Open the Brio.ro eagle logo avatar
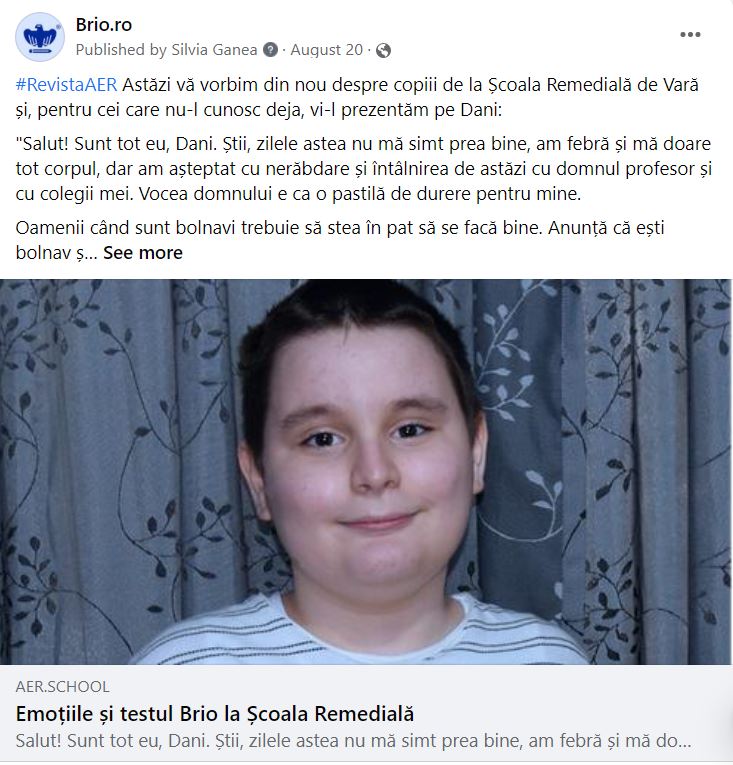 (x=40, y=37)
